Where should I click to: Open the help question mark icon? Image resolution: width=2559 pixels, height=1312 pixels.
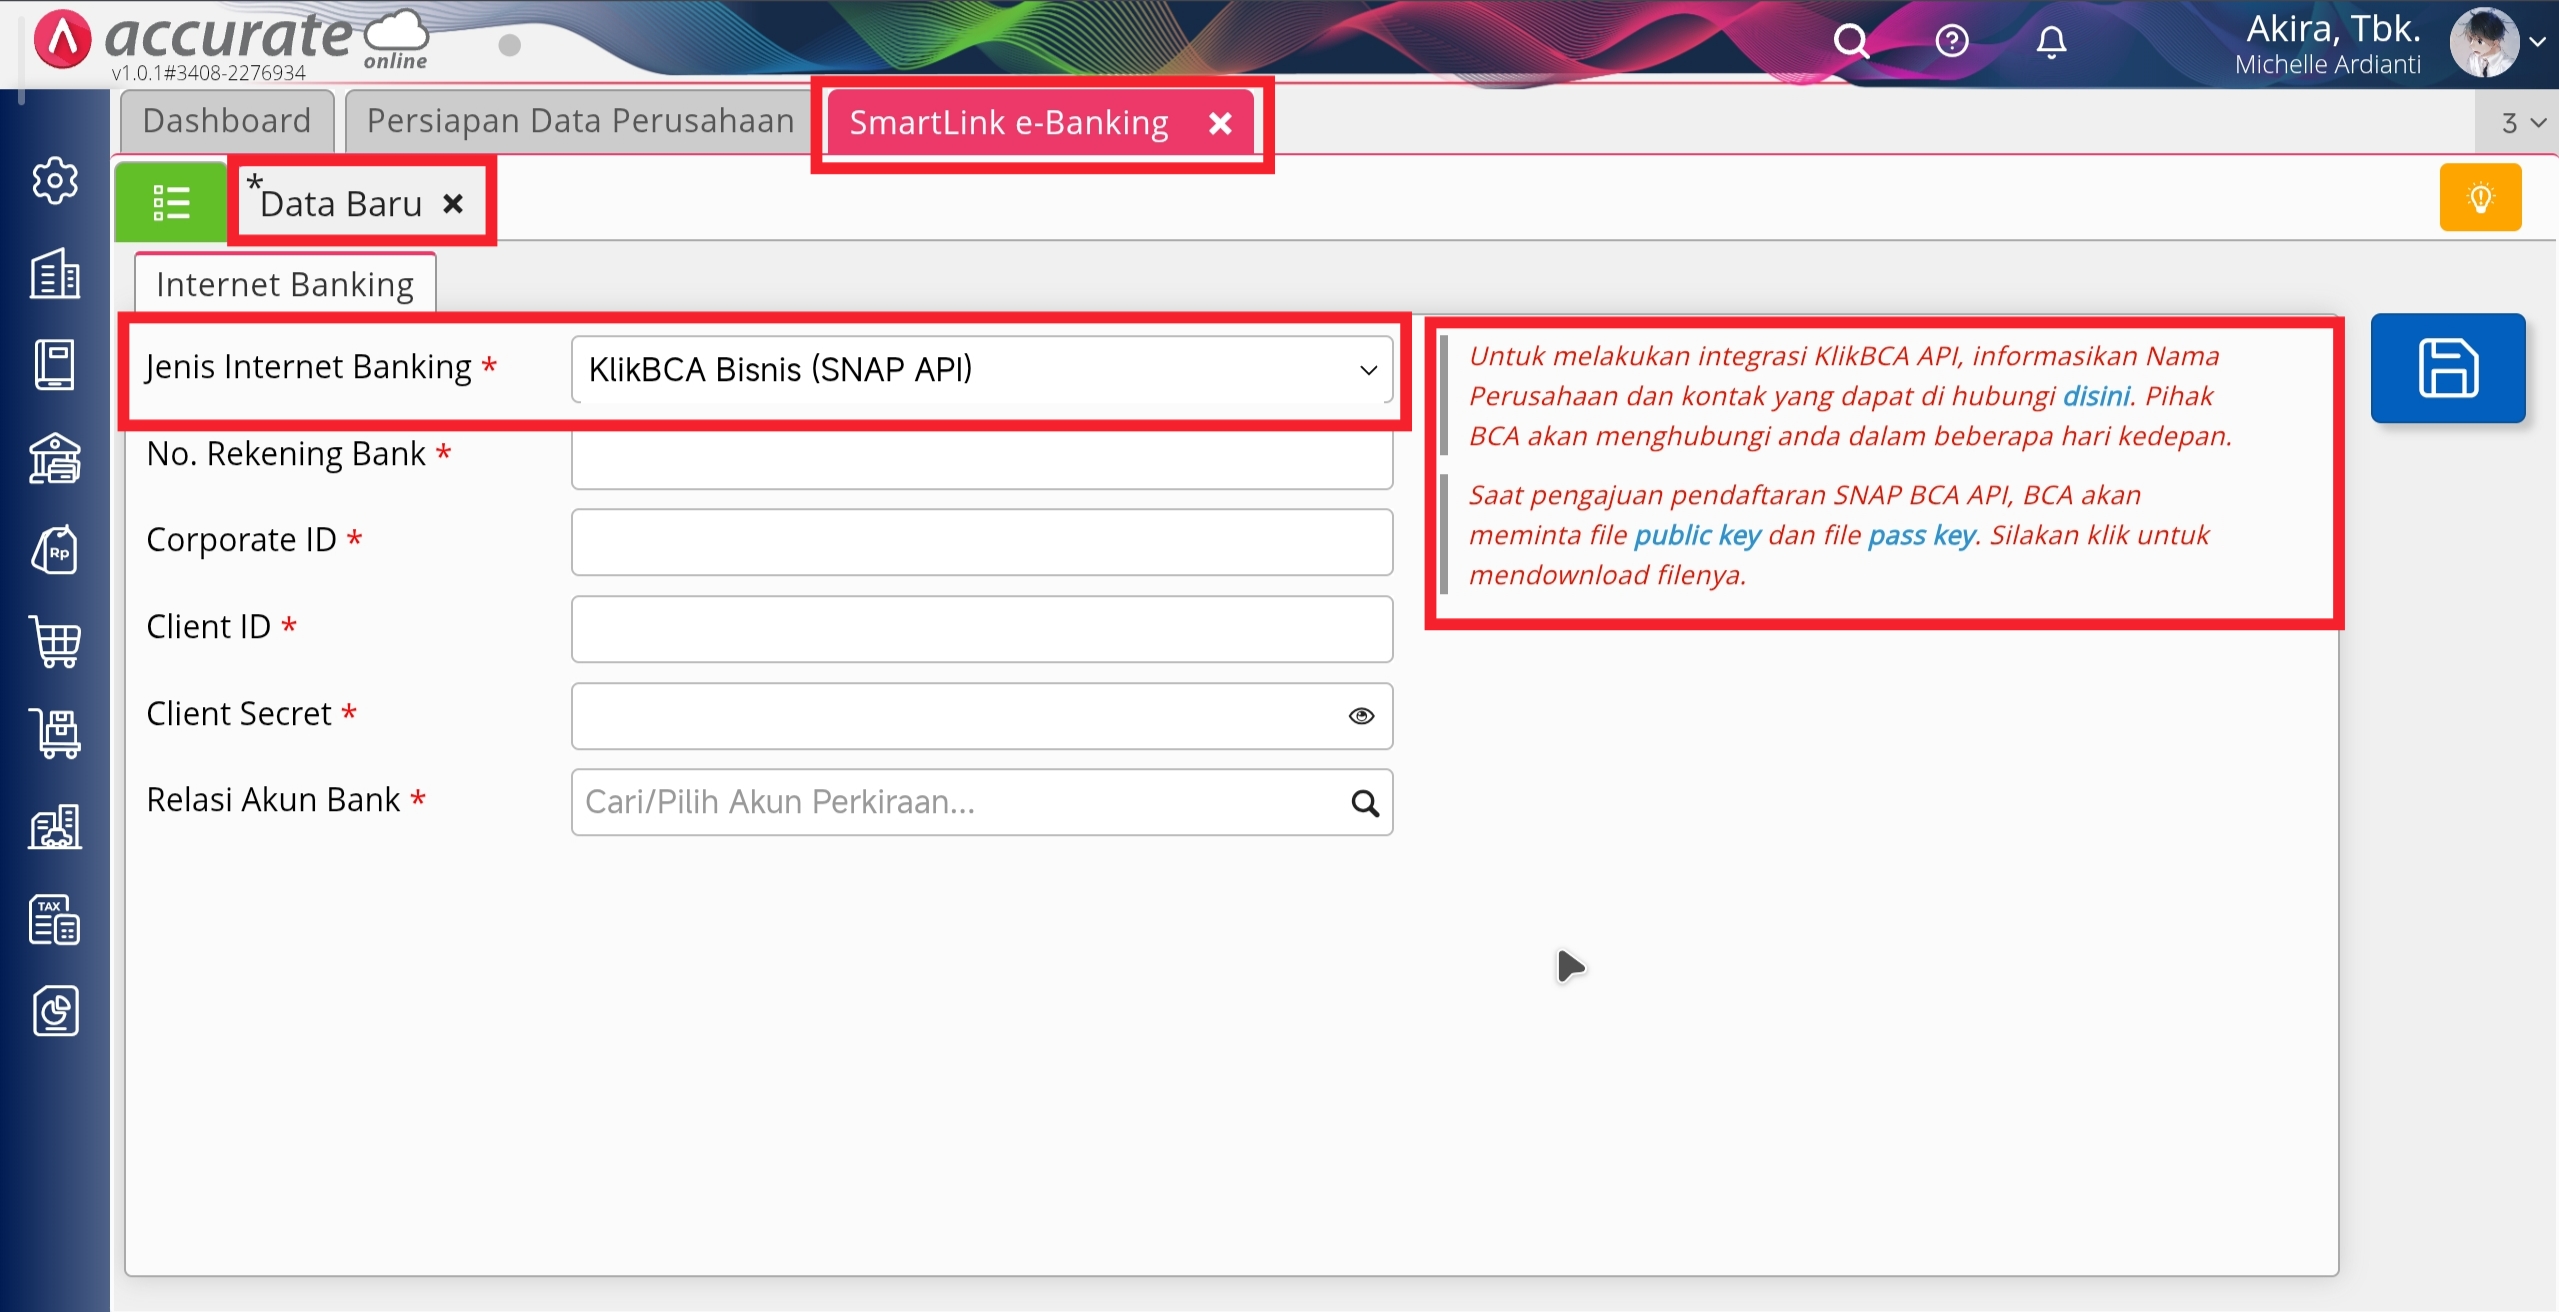tap(1951, 42)
